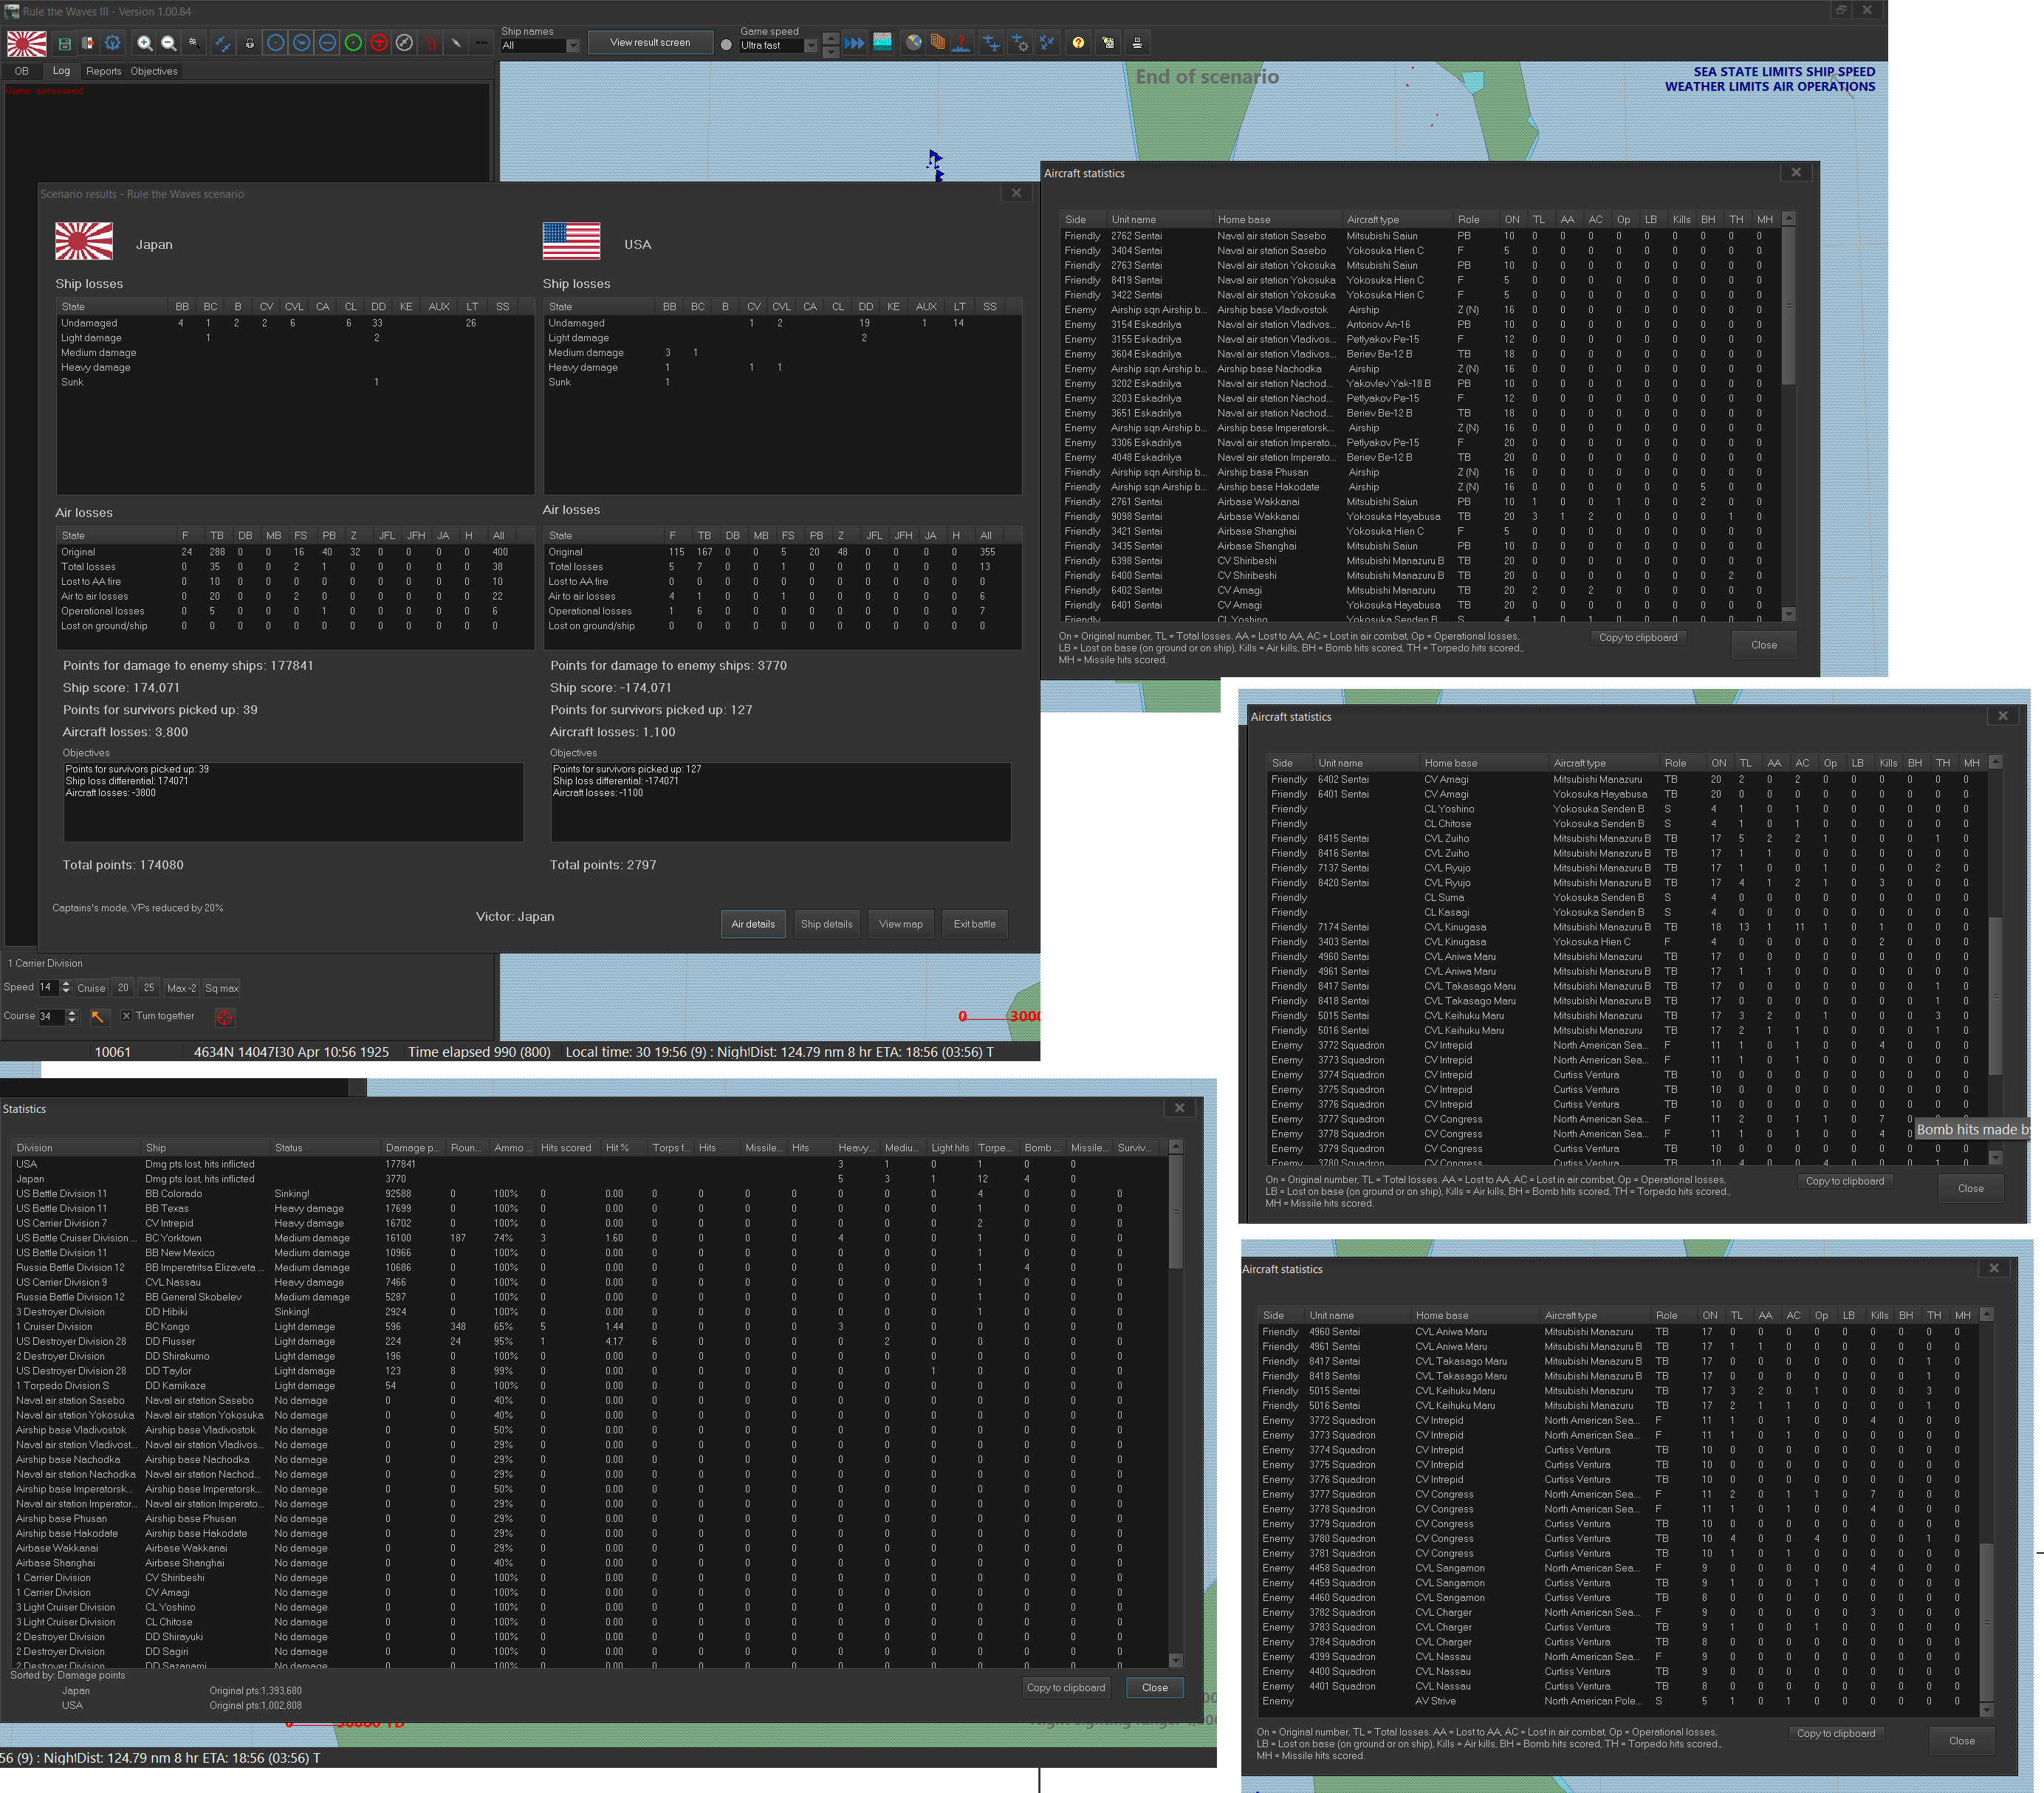
Task: Click the zoom in magnifier icon
Action: pos(145,43)
